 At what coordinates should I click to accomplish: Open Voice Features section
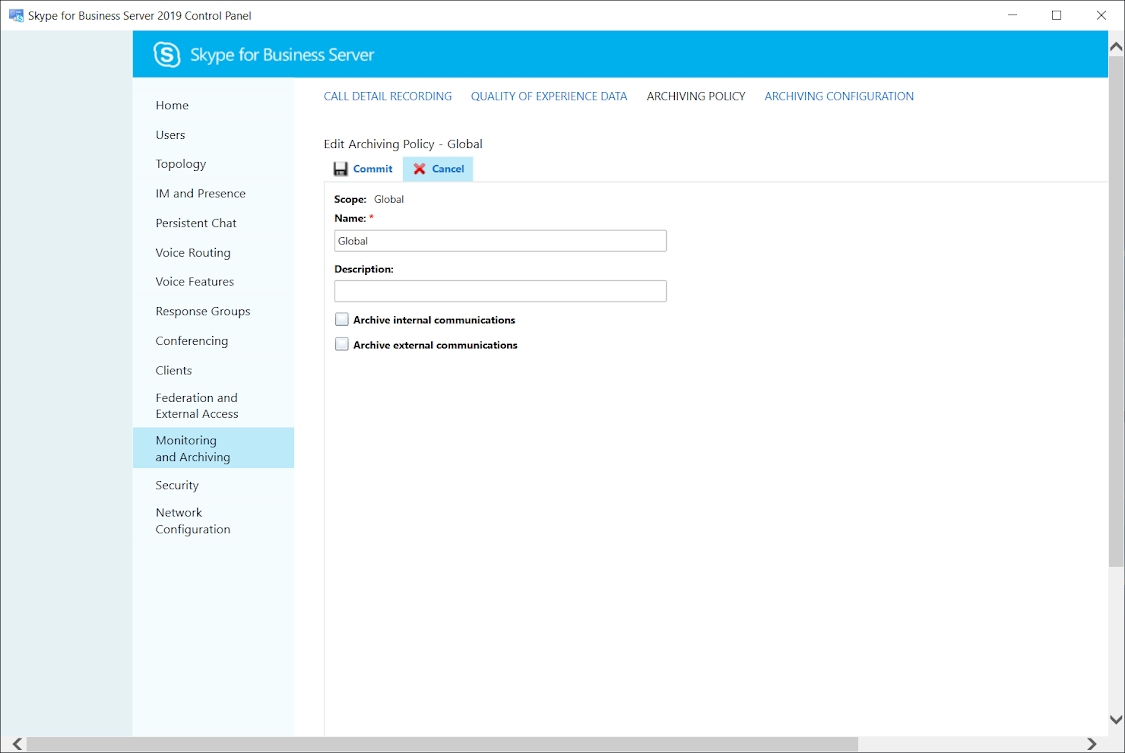click(x=194, y=282)
